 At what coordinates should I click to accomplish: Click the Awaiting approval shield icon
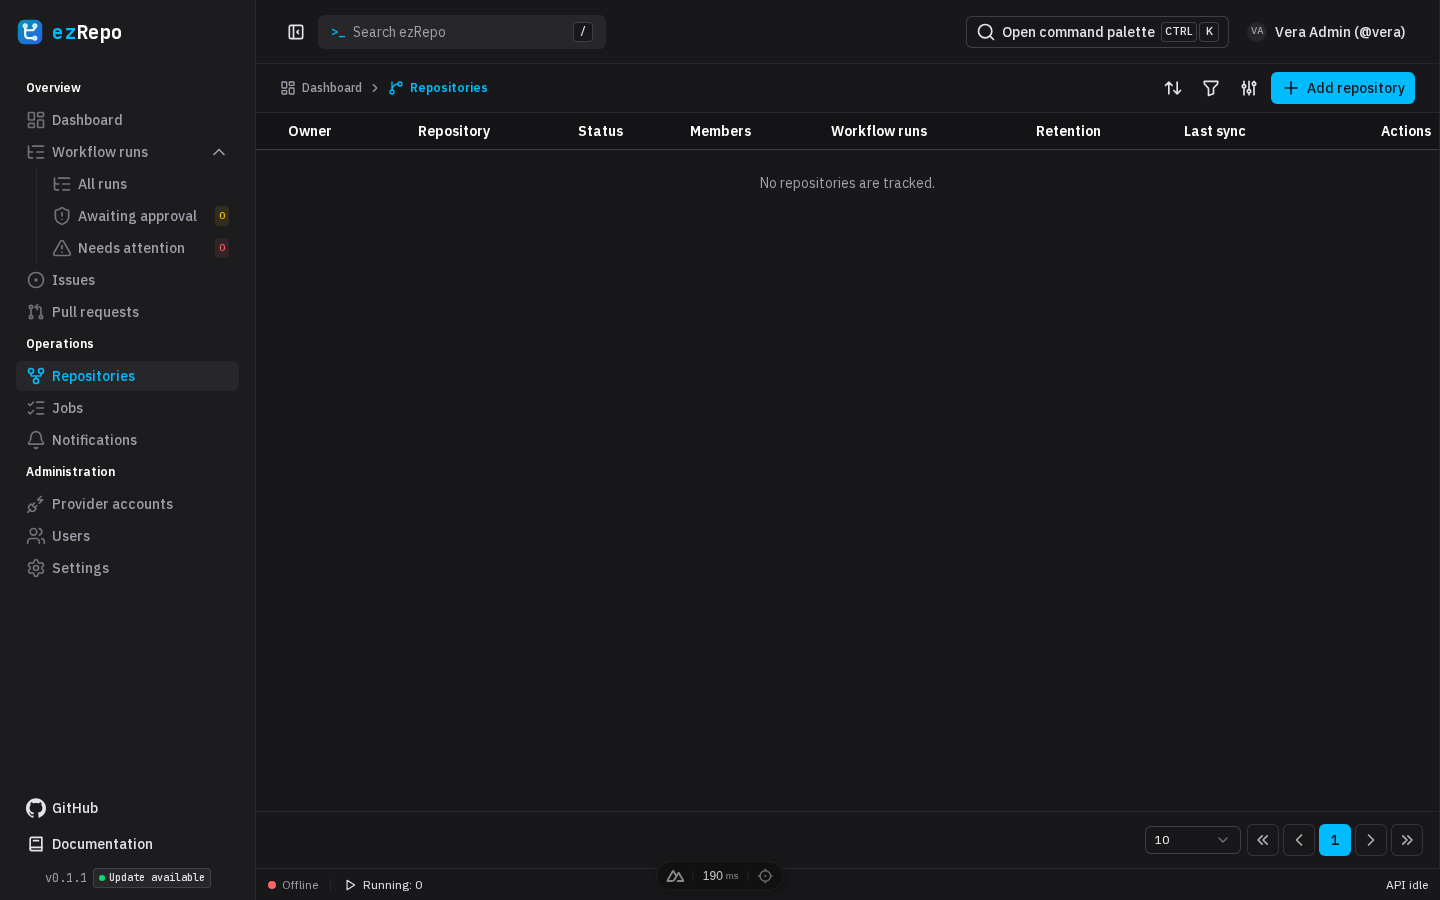coord(62,216)
